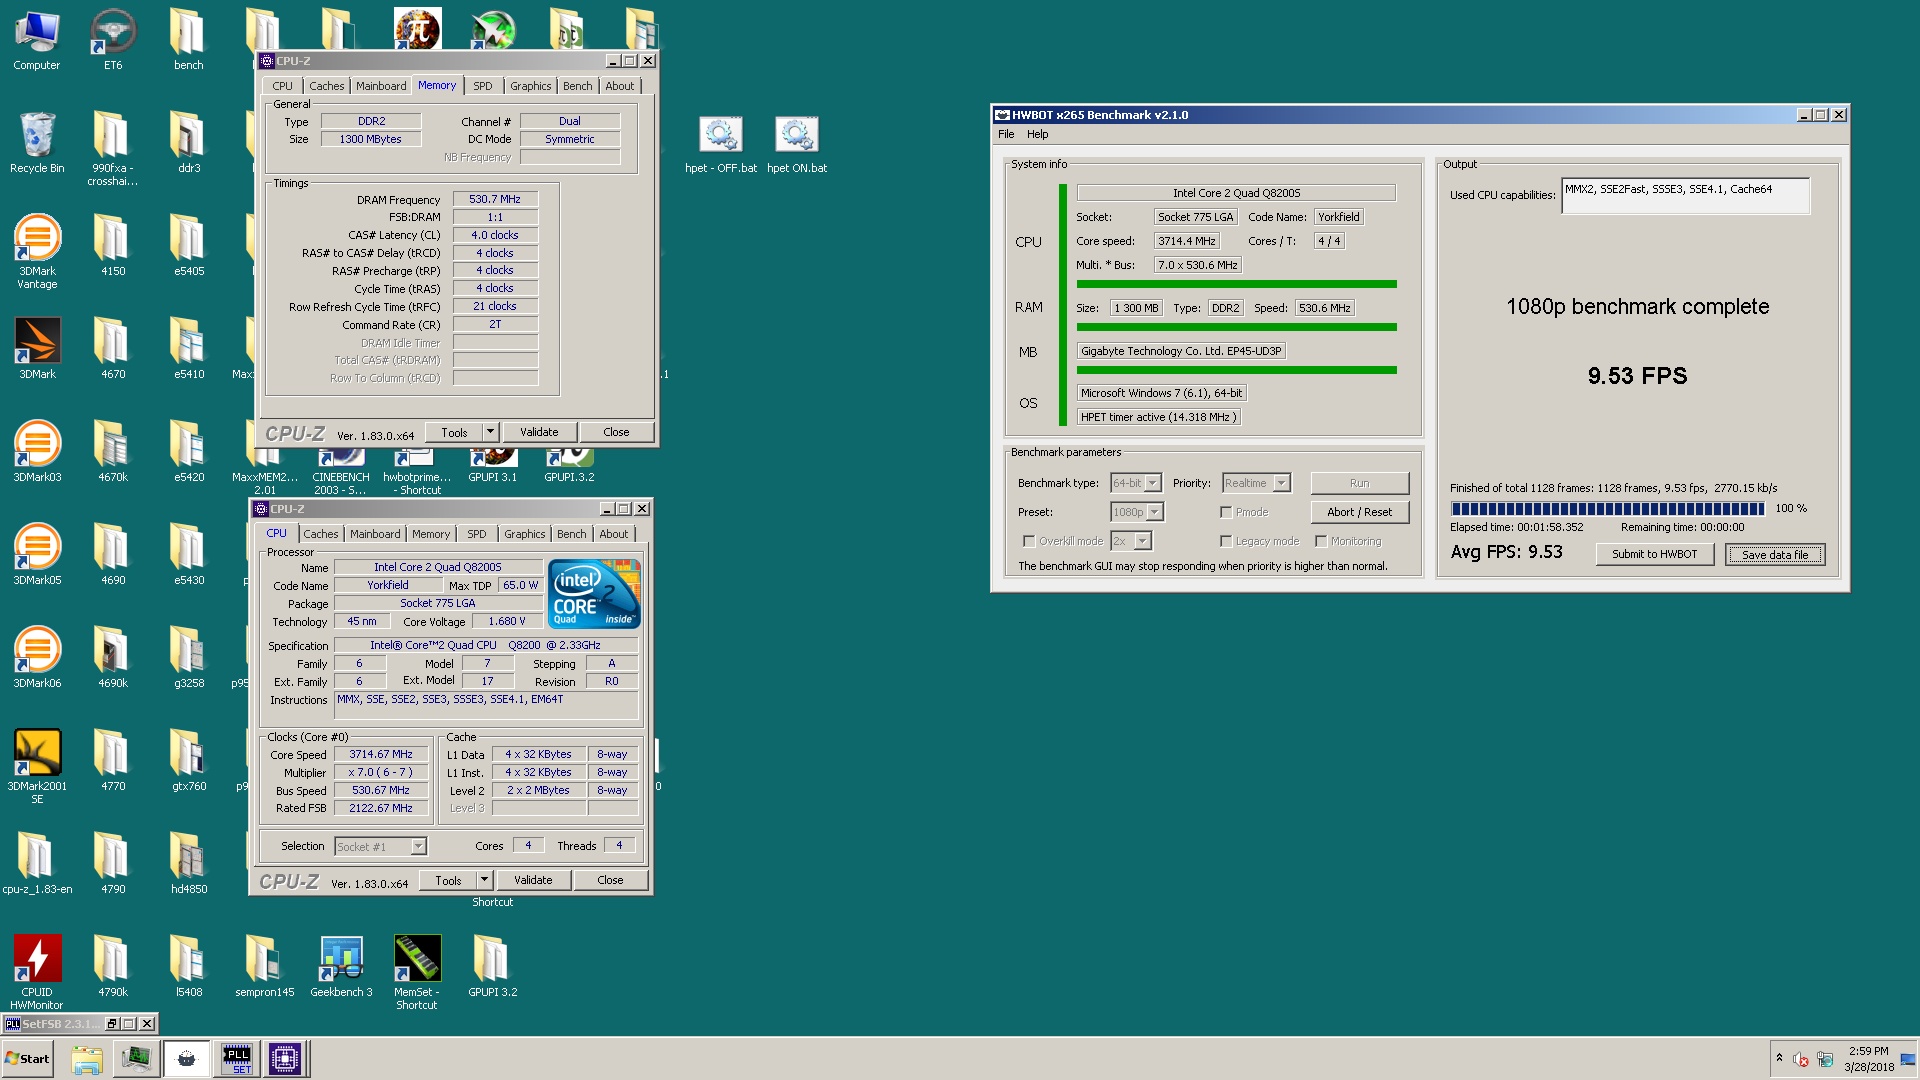
Task: Open the ET6 desktop shortcut
Action: click(113, 40)
